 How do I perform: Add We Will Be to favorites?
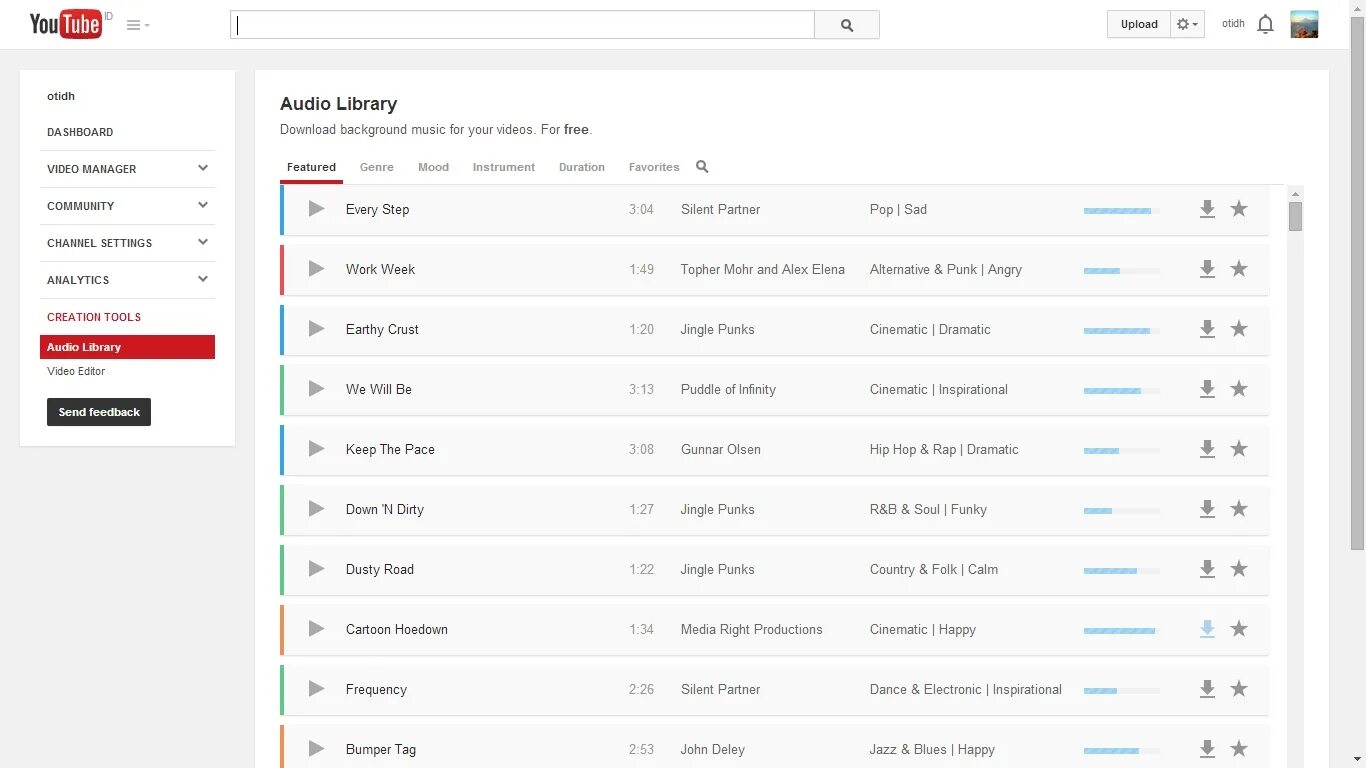(x=1239, y=388)
